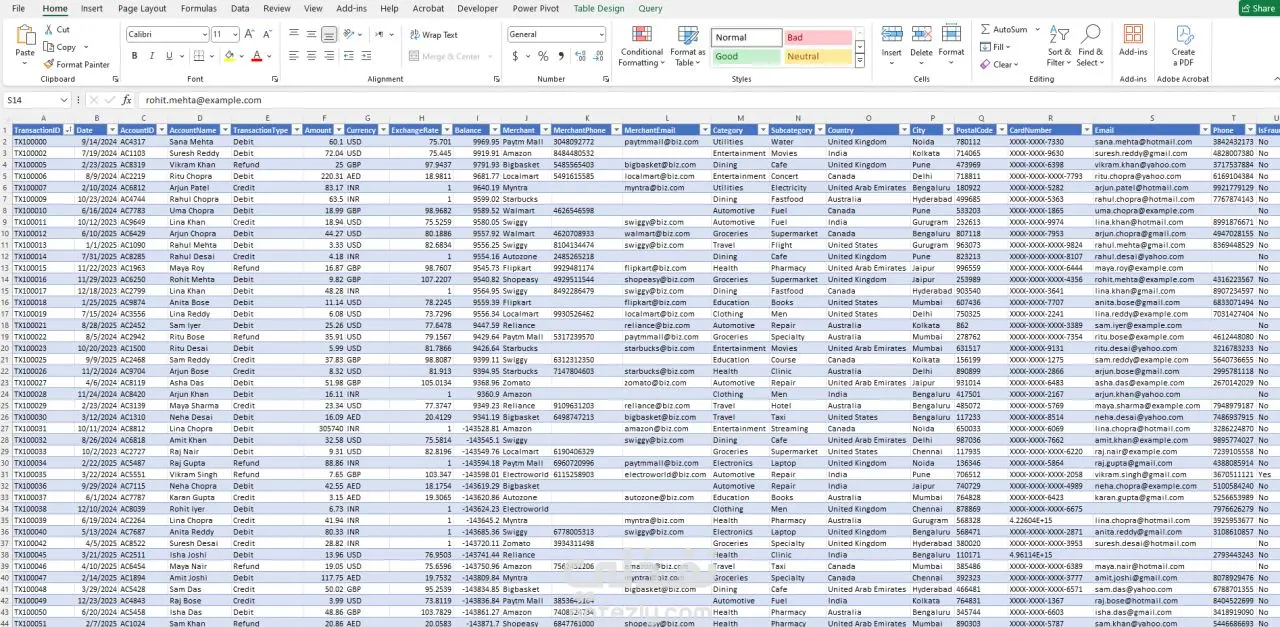Screen dimensions: 1280x627
Task: Open the filter dropdown for the Currency column
Action: tap(381, 130)
